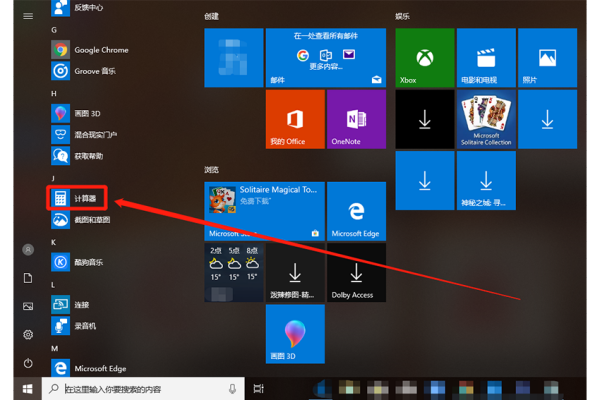Launch Google Chrome from app list

[x=90, y=50]
